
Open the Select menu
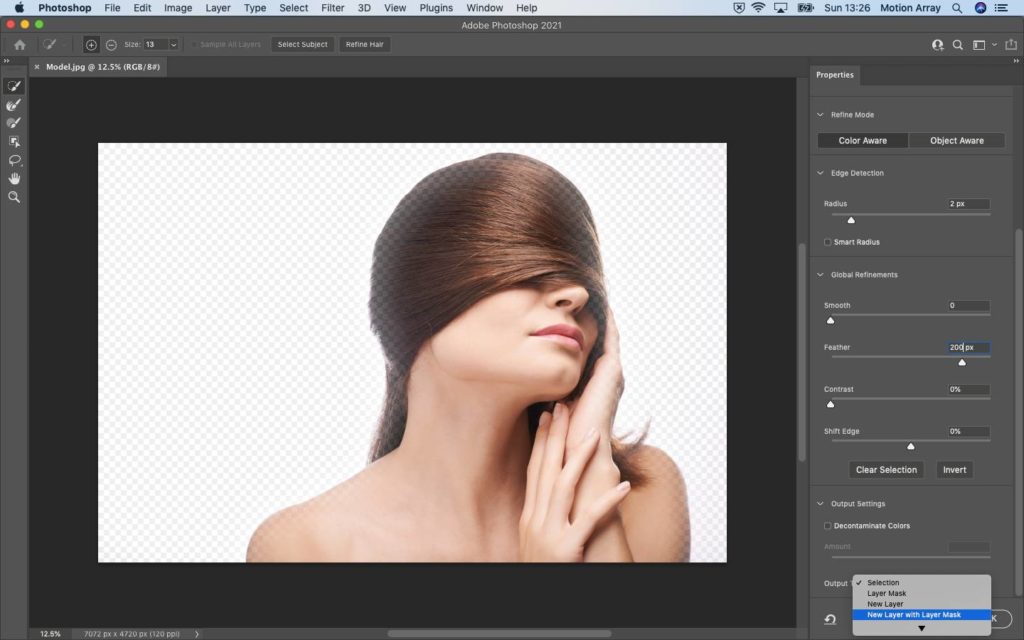coord(293,8)
